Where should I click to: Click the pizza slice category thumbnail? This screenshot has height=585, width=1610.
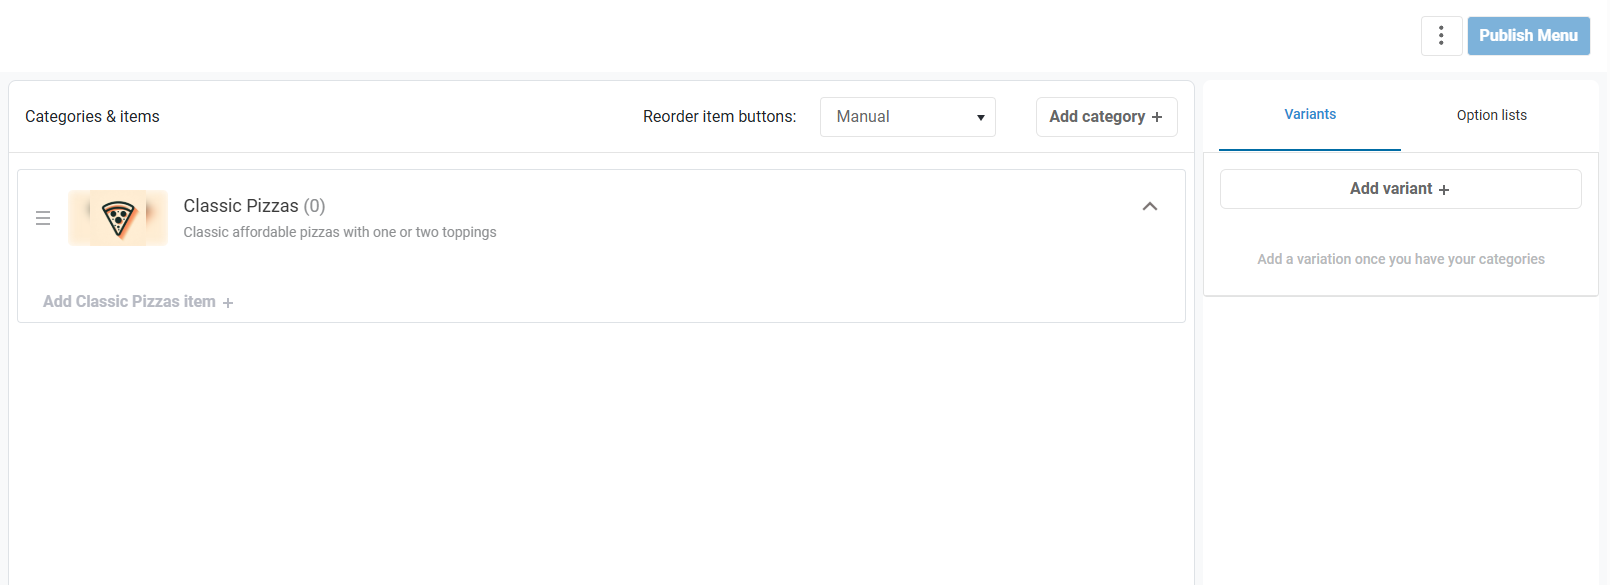(118, 218)
